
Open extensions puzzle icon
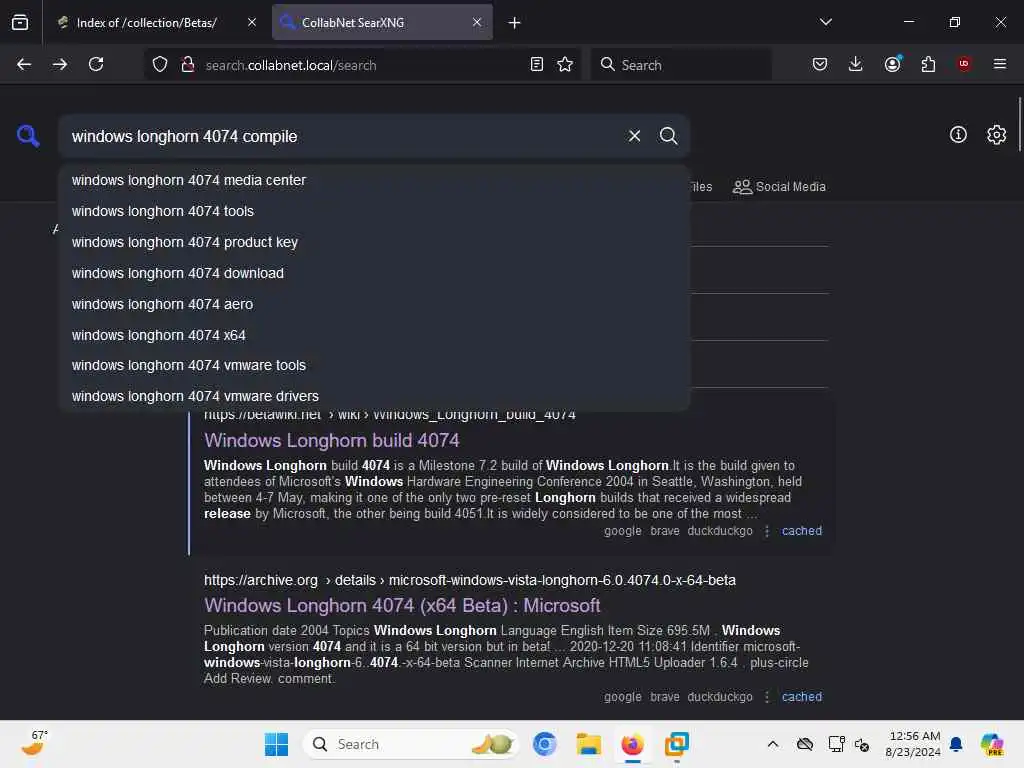(x=928, y=64)
